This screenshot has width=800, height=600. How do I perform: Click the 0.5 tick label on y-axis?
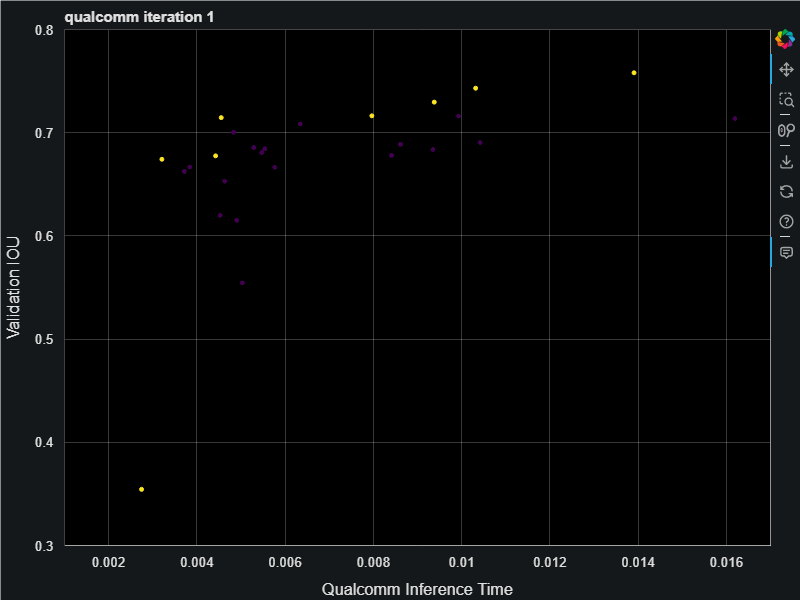[x=44, y=340]
